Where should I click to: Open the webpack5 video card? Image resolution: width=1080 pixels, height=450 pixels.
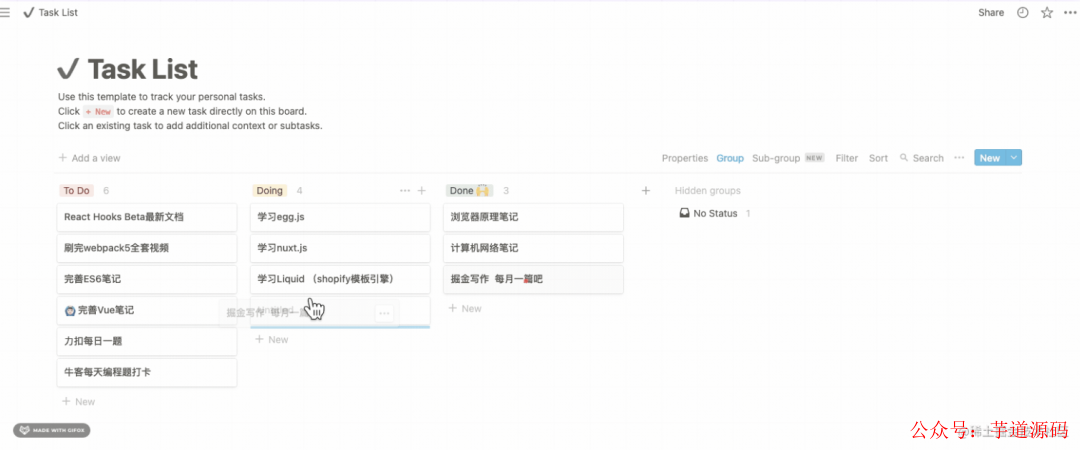[147, 248]
